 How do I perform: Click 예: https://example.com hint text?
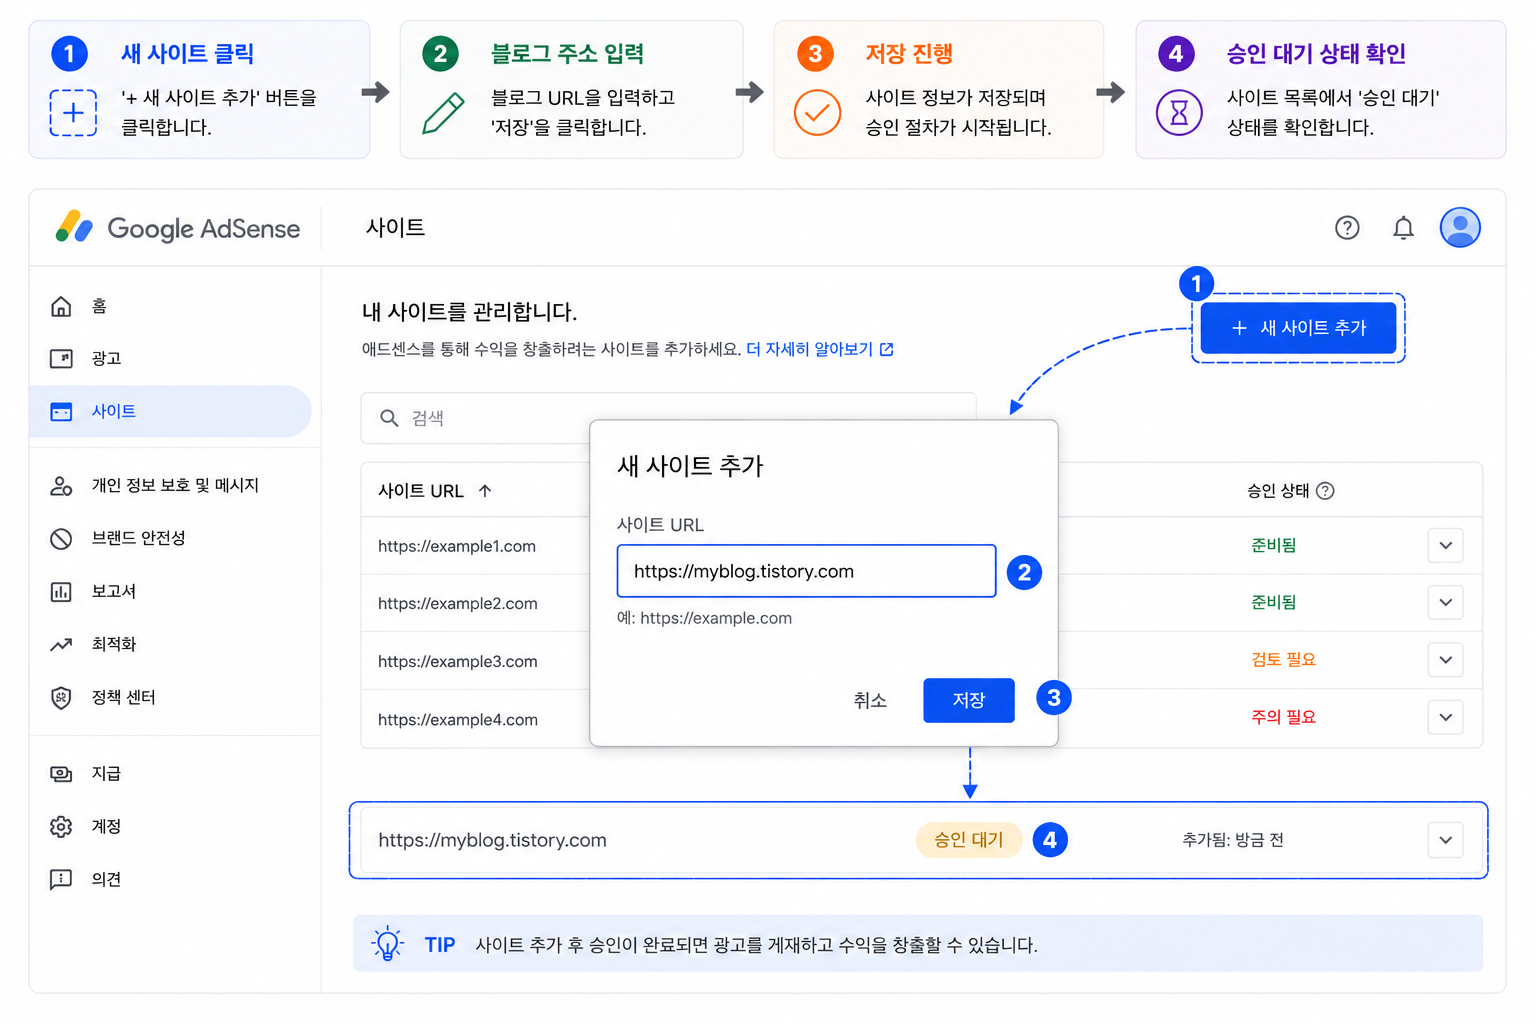coord(704,618)
